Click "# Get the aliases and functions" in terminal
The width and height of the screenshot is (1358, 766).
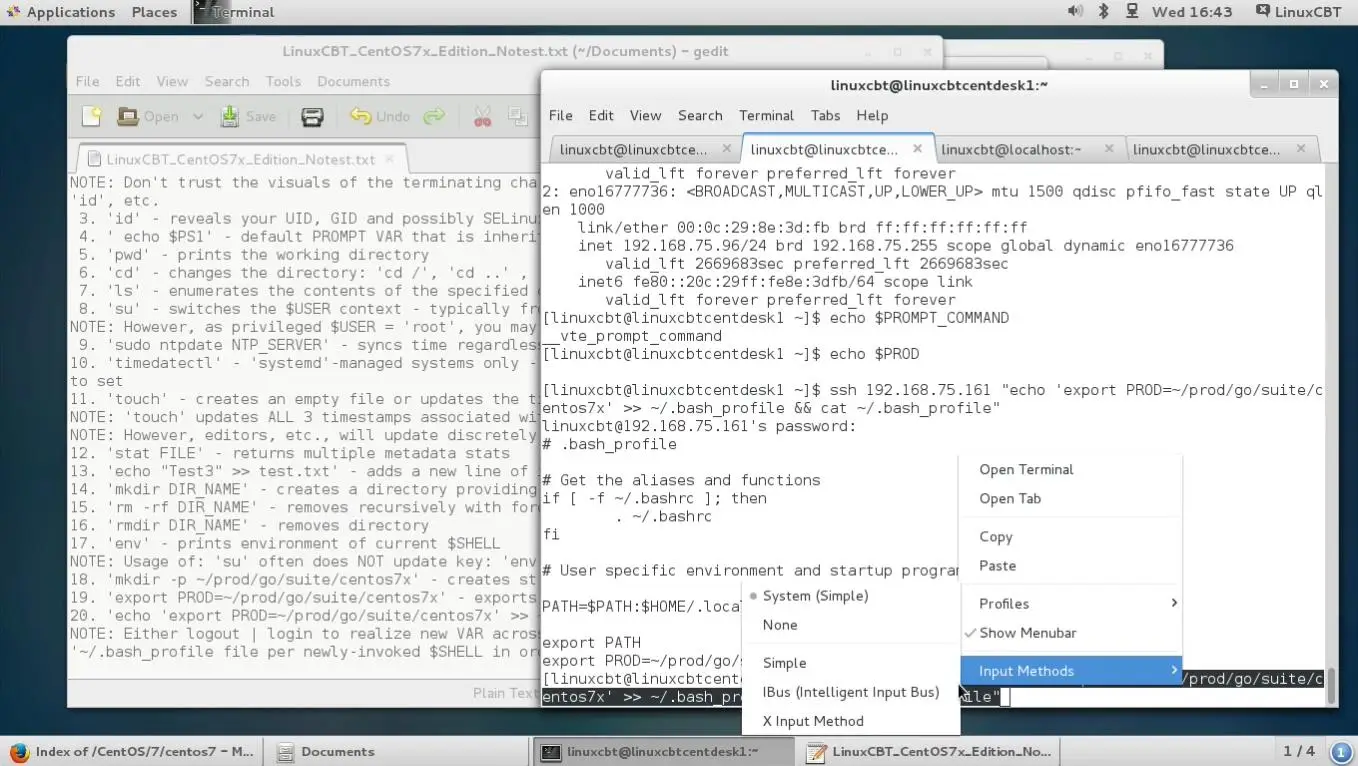click(681, 480)
